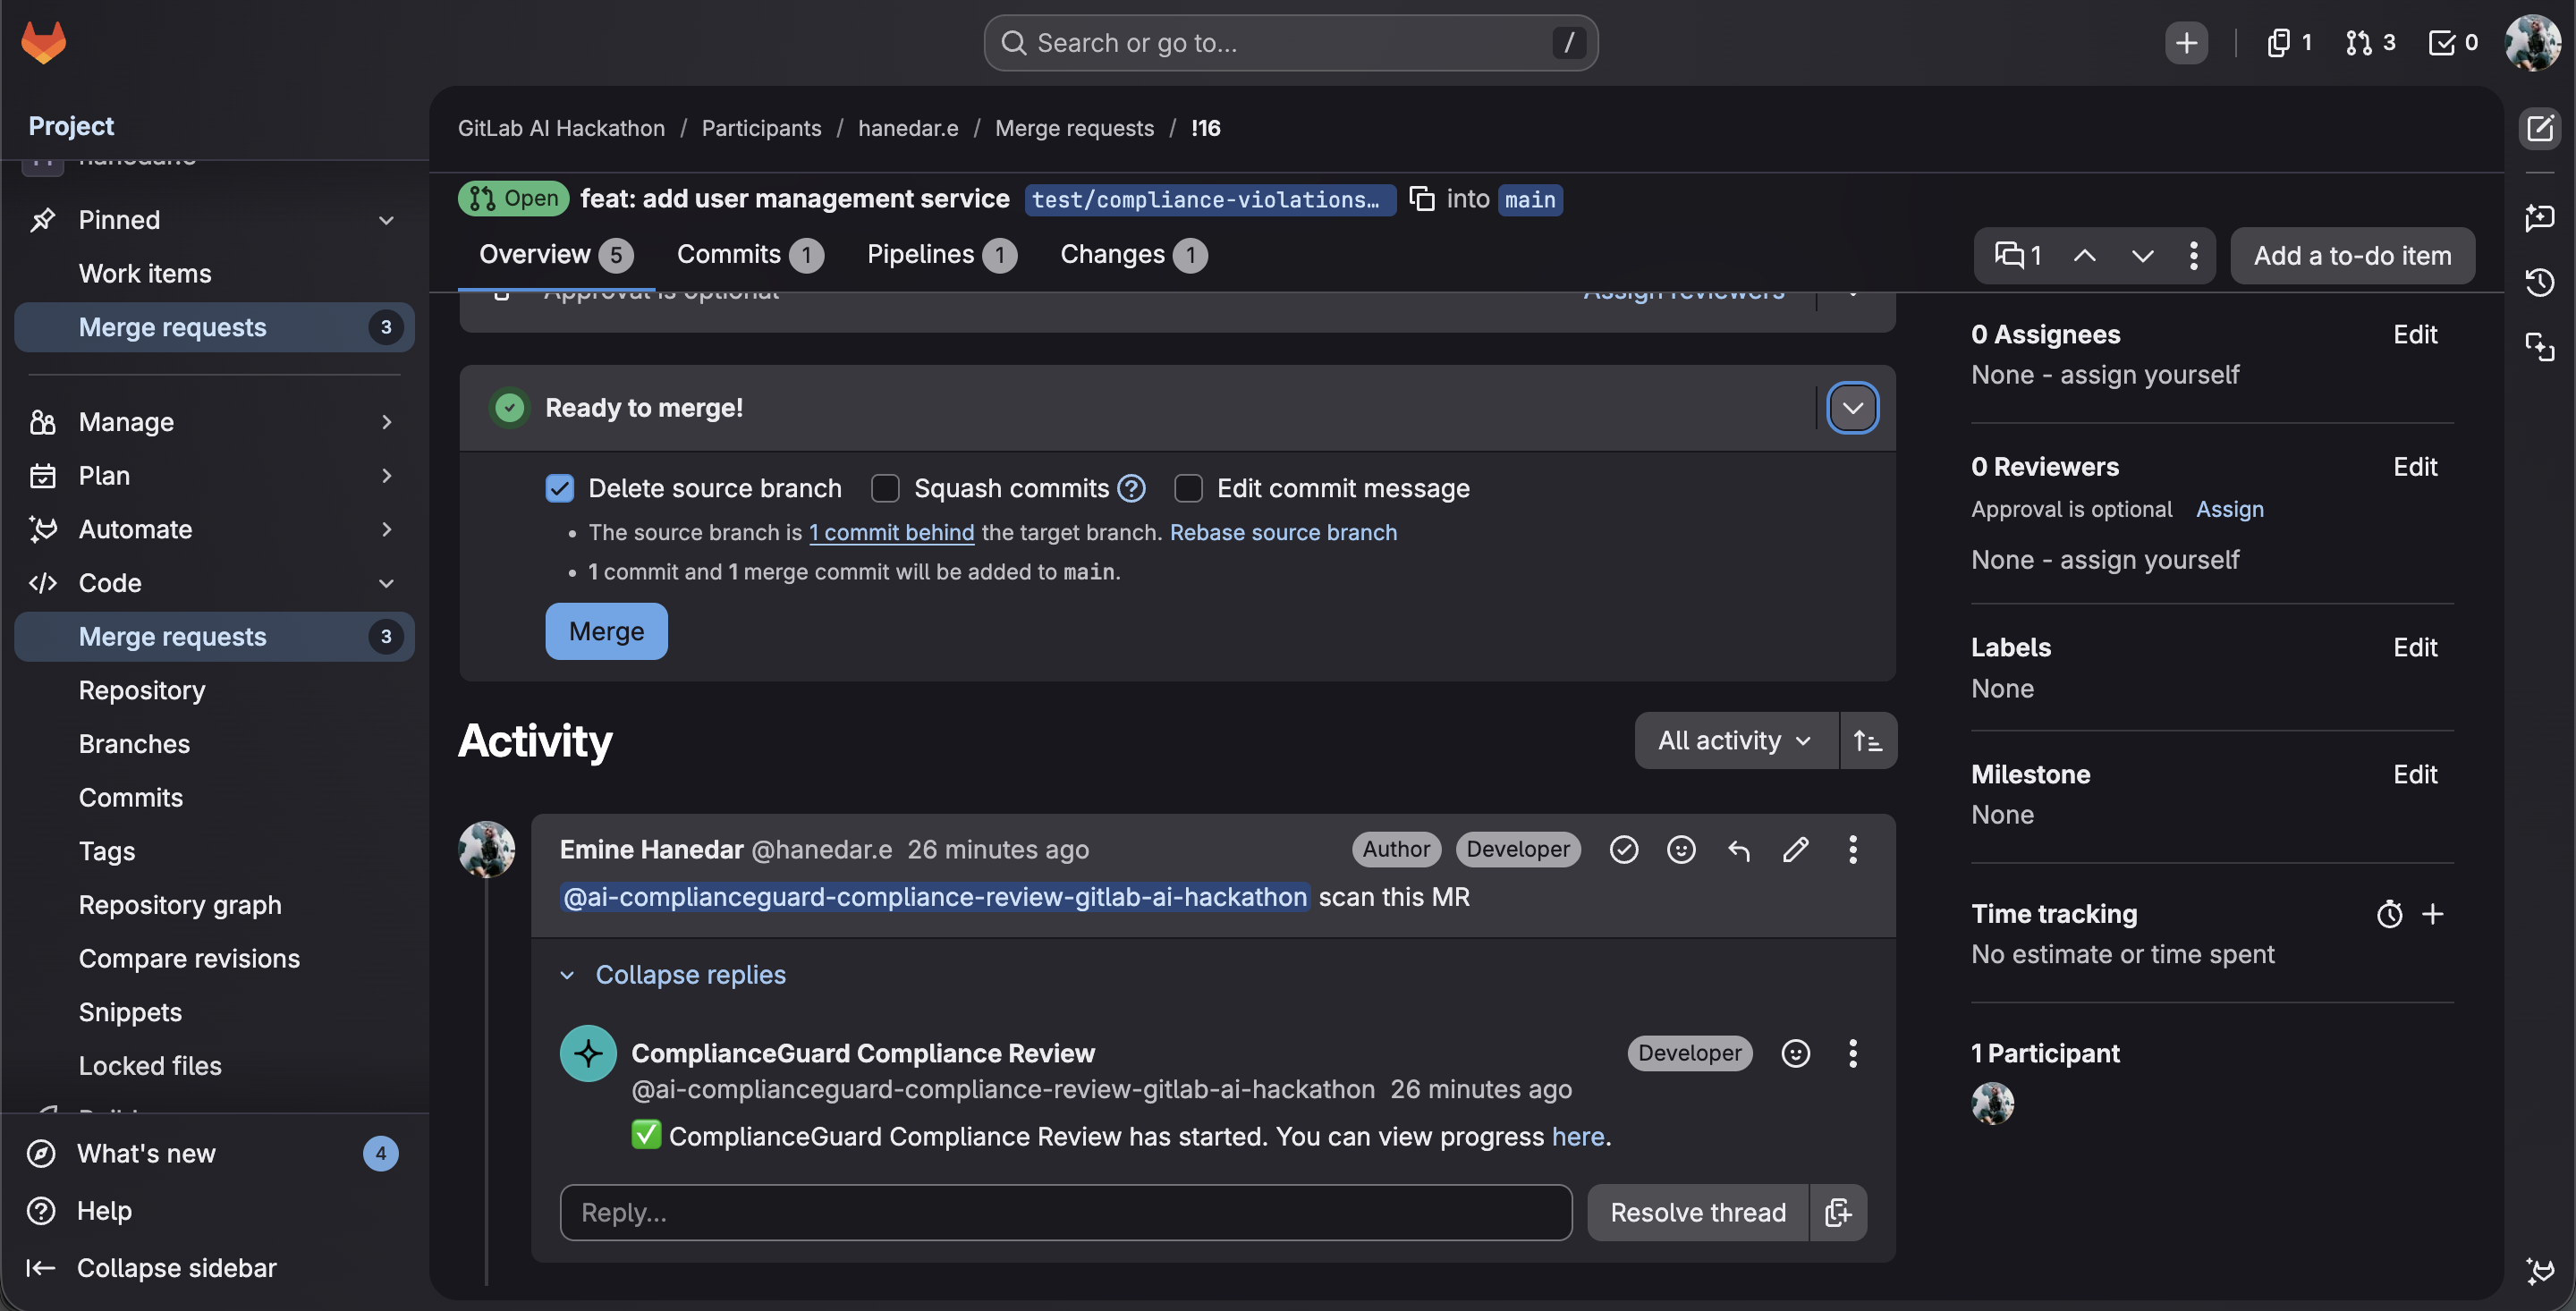Click the Reply text field
The height and width of the screenshot is (1311, 2576).
click(1065, 1213)
